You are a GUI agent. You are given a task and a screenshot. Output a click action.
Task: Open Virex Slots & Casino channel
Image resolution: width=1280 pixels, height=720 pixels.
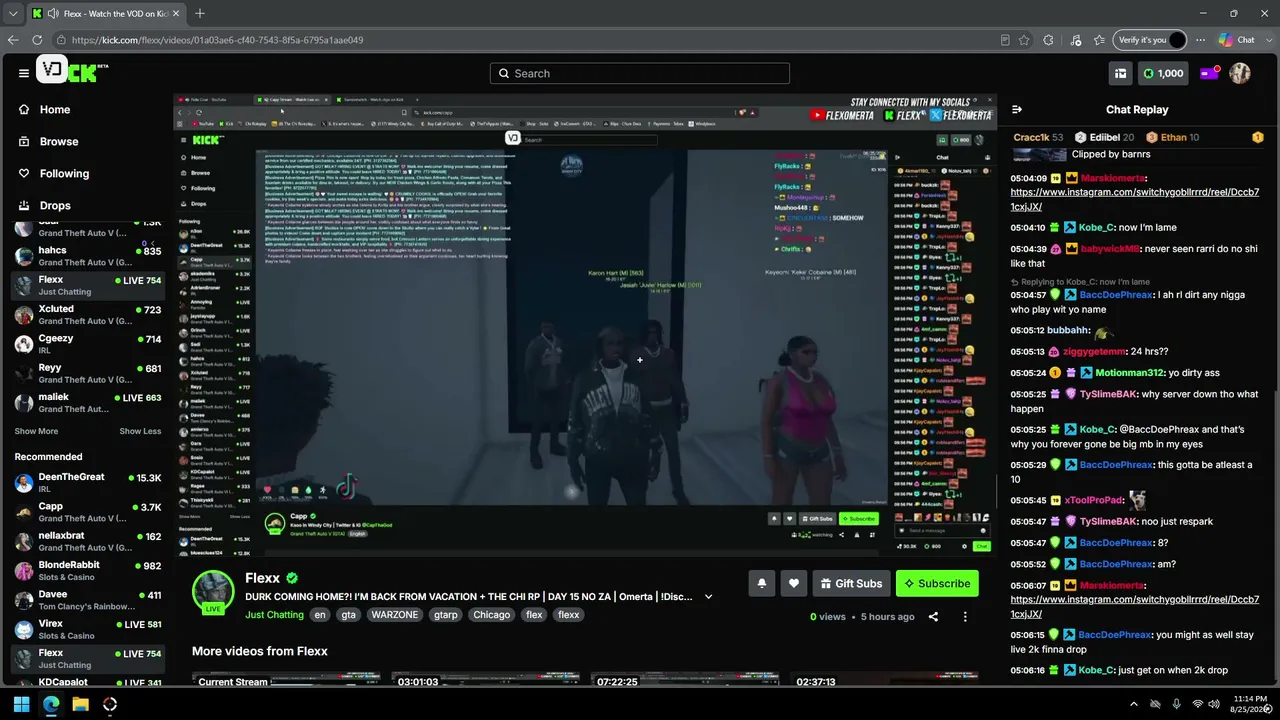(87, 629)
